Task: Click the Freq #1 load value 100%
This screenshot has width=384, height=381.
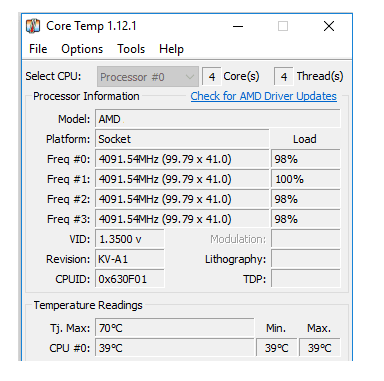Action: (x=306, y=179)
